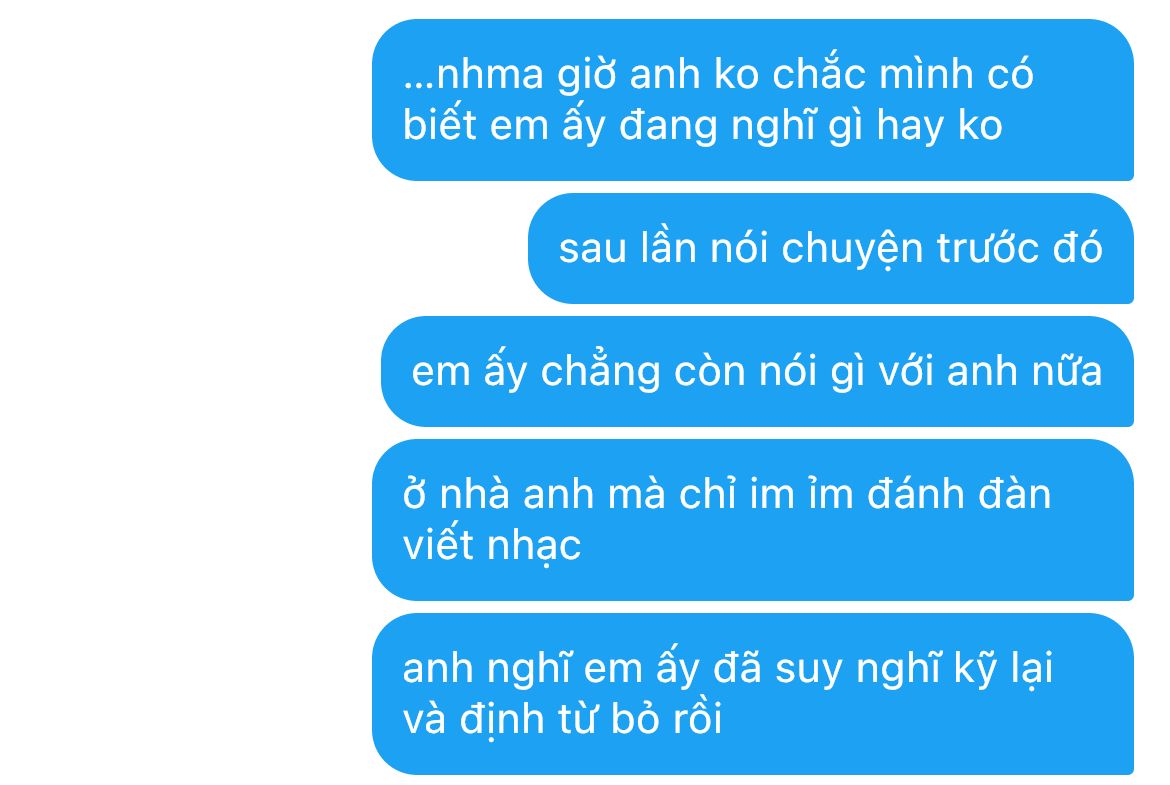Tap the 'em ấy chẳng còn nói gì' message
Image resolution: width=1170 pixels, height=785 pixels.
pos(757,372)
